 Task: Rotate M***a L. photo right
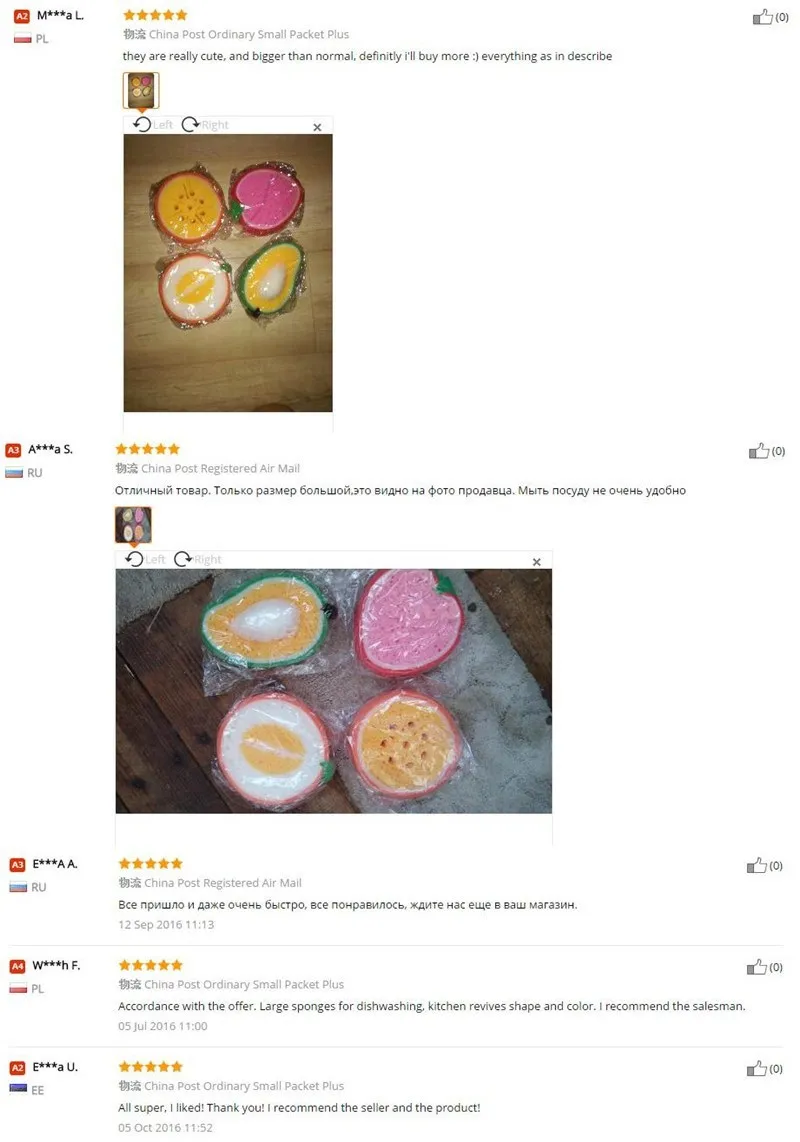(205, 125)
